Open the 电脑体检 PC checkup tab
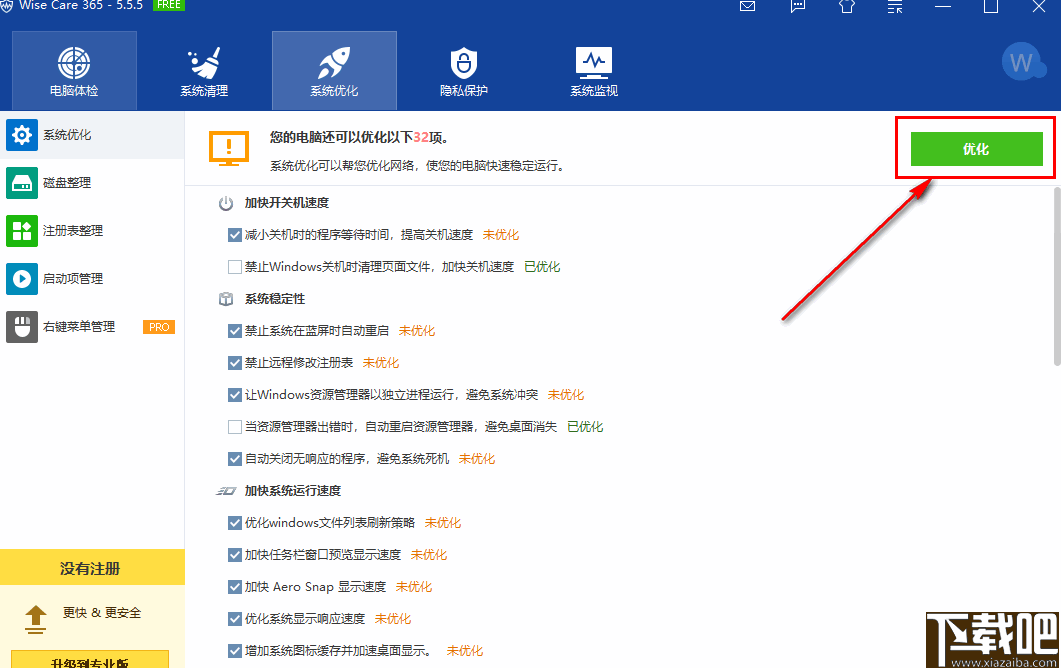The height and width of the screenshot is (668, 1061). coord(74,70)
